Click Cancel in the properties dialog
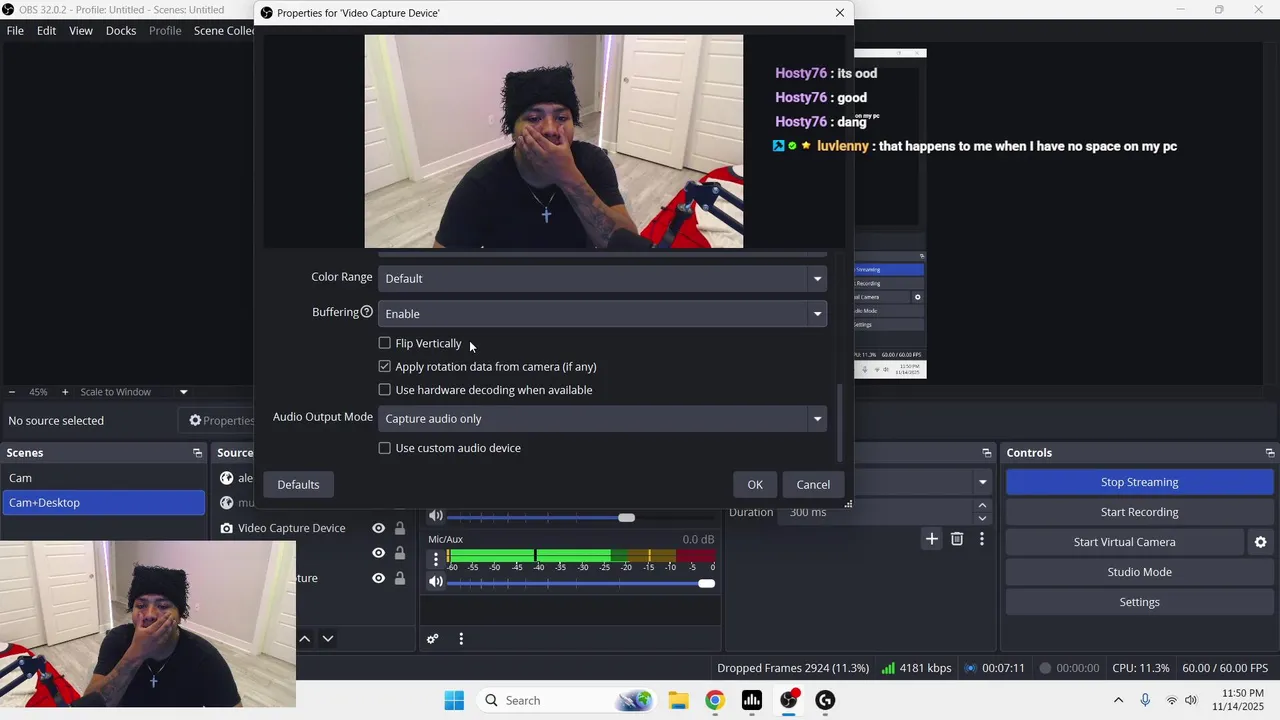The image size is (1280, 720). [813, 485]
